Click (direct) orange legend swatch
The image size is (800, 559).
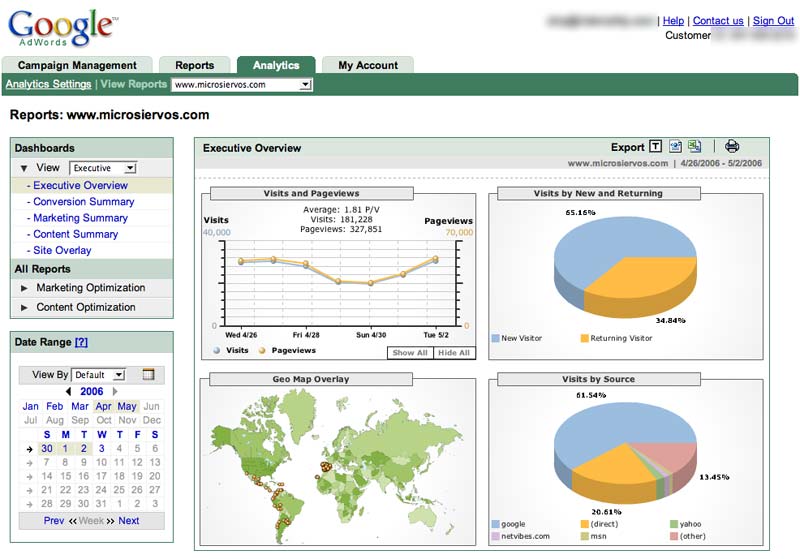click(585, 524)
